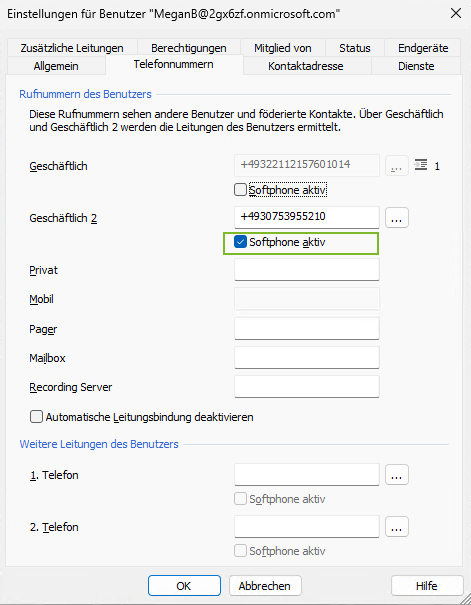The height and width of the screenshot is (605, 471).
Task: Switch to the Endgeräte tab
Action: pos(423,48)
